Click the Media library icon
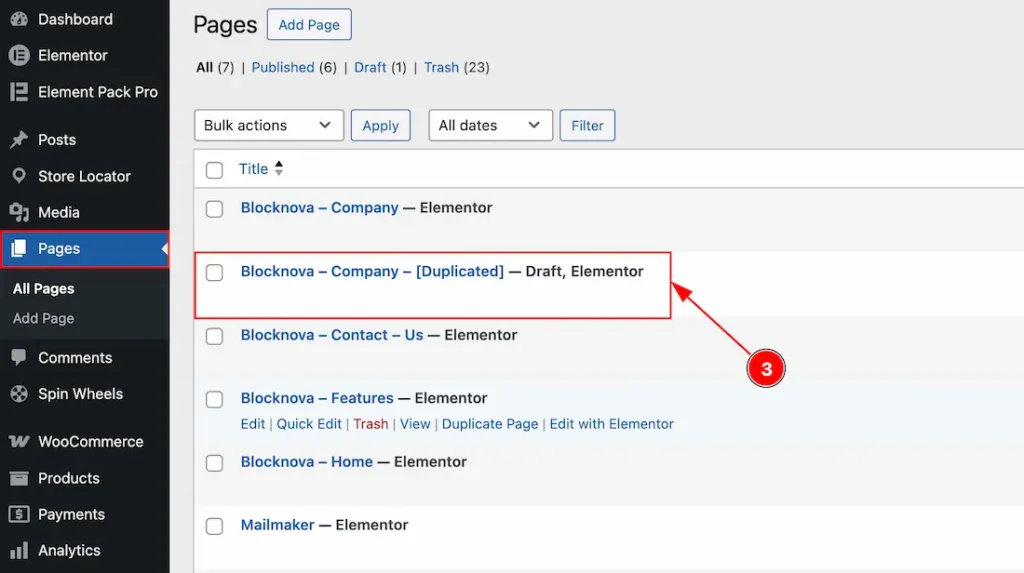Image resolution: width=1024 pixels, height=573 pixels. pos(18,212)
